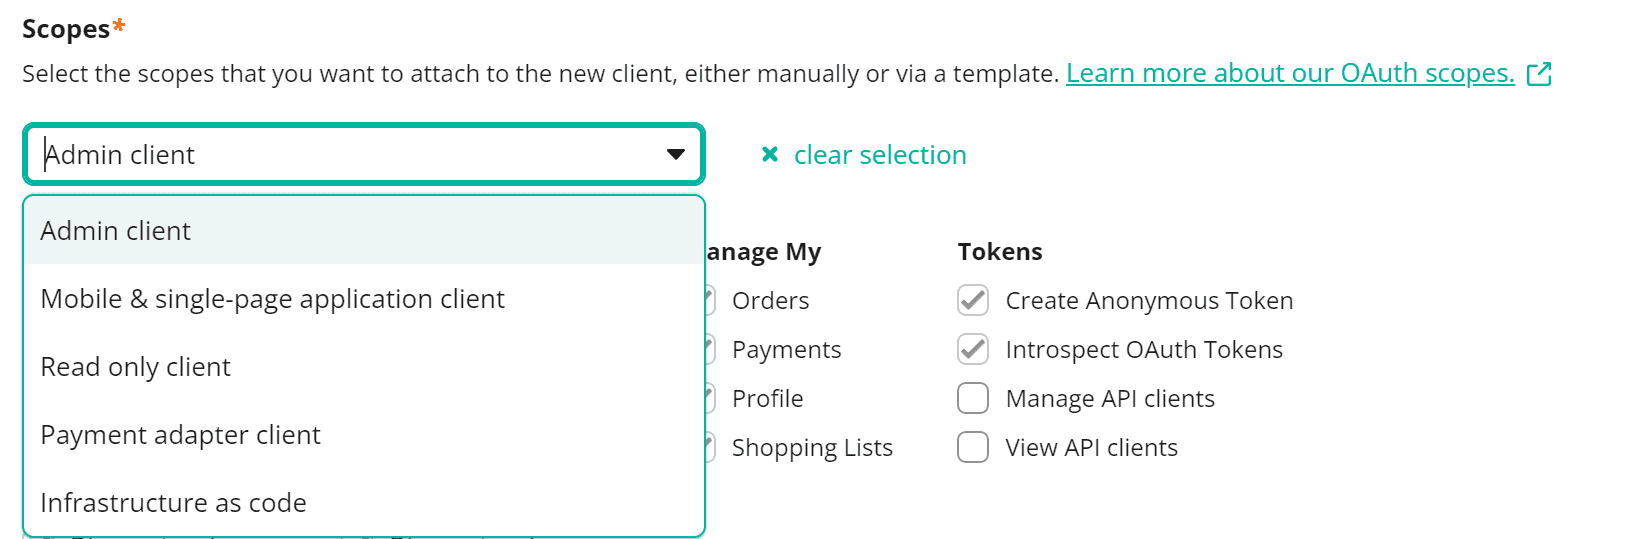This screenshot has height=539, width=1625.
Task: Choose the Infrastructure as code template
Action: (x=173, y=503)
